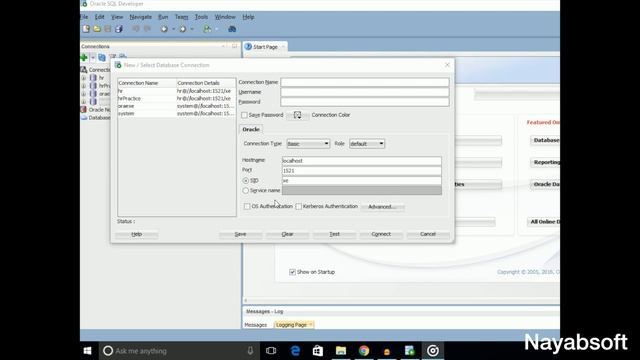Open the Connection Color picker
Viewport: 640px width, 360px height.
click(298, 115)
